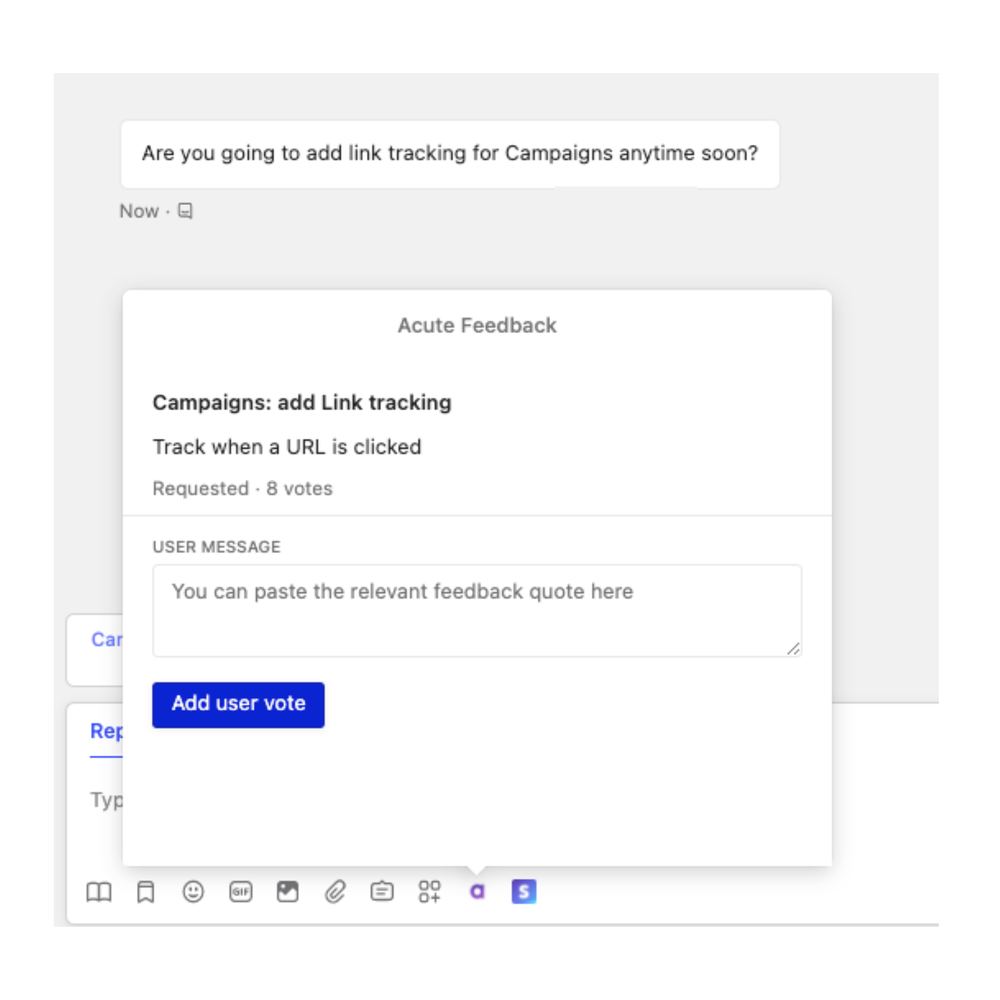Open the emoji picker

pyautogui.click(x=193, y=892)
